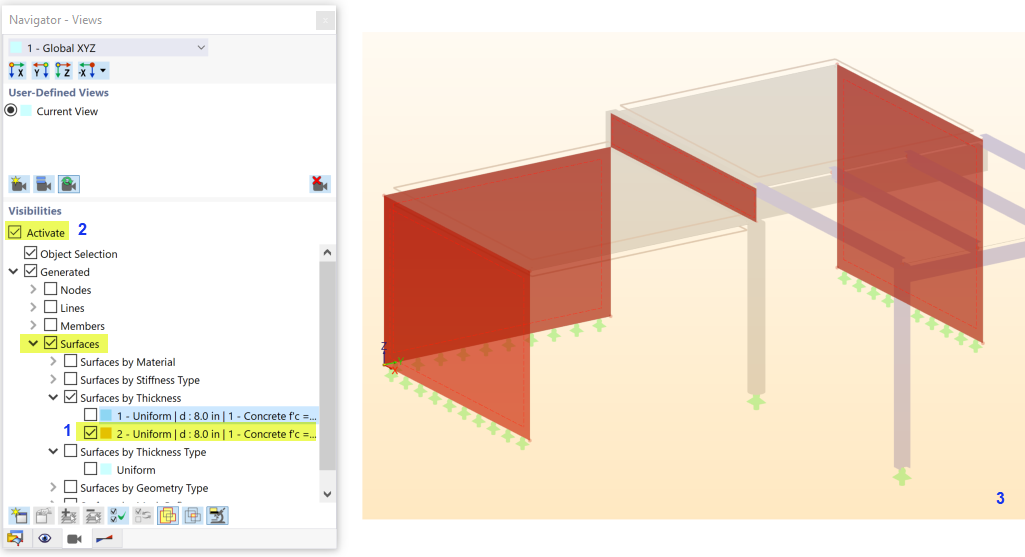Click the visibilities list scrollbar up arrow
This screenshot has height=557, width=1025.
click(328, 253)
